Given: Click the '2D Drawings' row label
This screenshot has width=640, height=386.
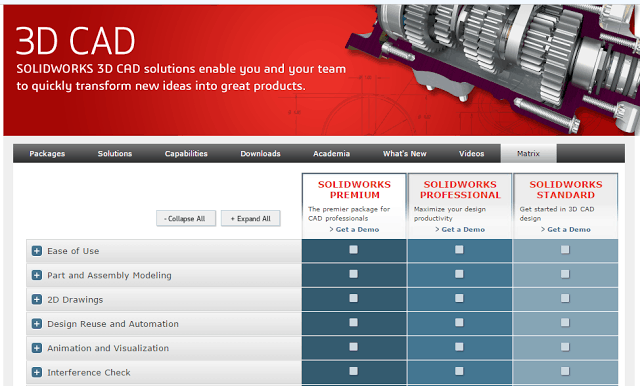Looking at the screenshot, I should (x=75, y=299).
